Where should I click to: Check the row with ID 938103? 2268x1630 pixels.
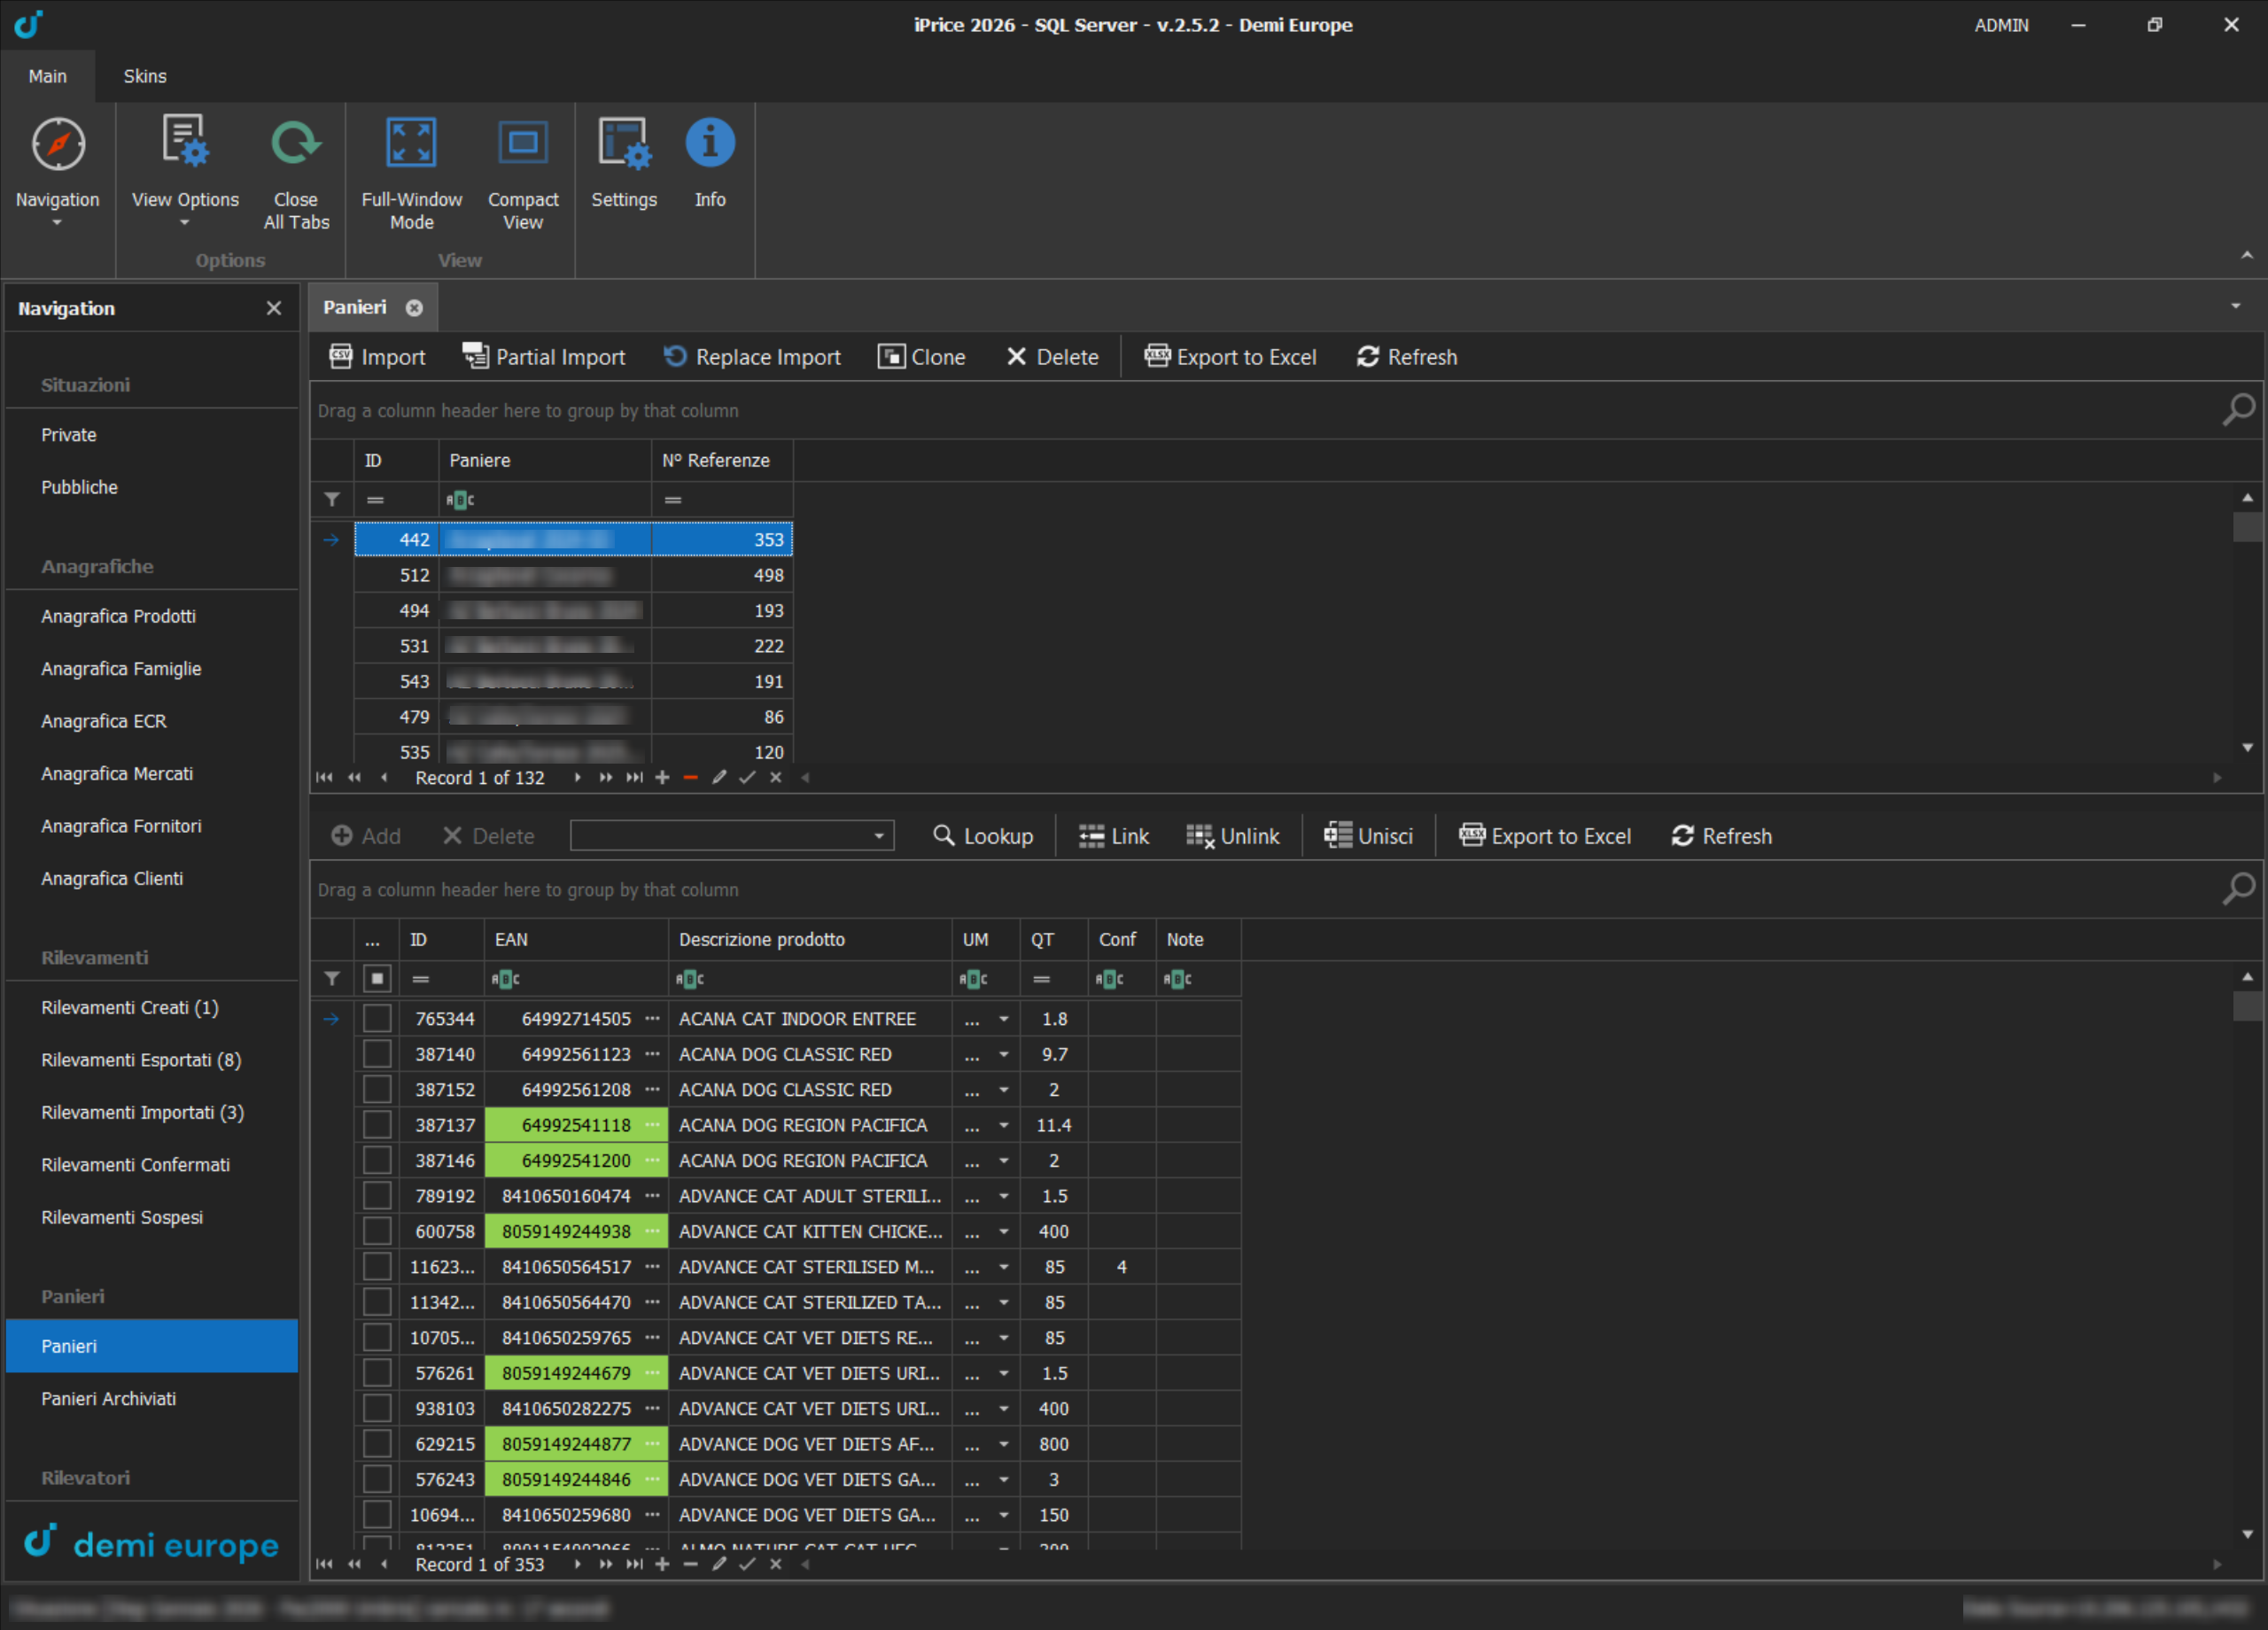coord(377,1408)
